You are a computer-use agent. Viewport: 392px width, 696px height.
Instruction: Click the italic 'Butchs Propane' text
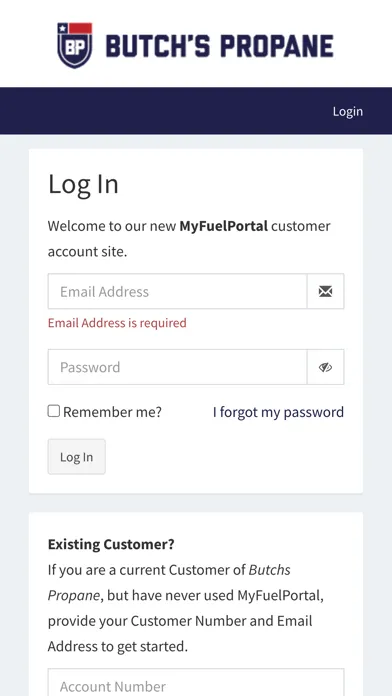coord(169,582)
